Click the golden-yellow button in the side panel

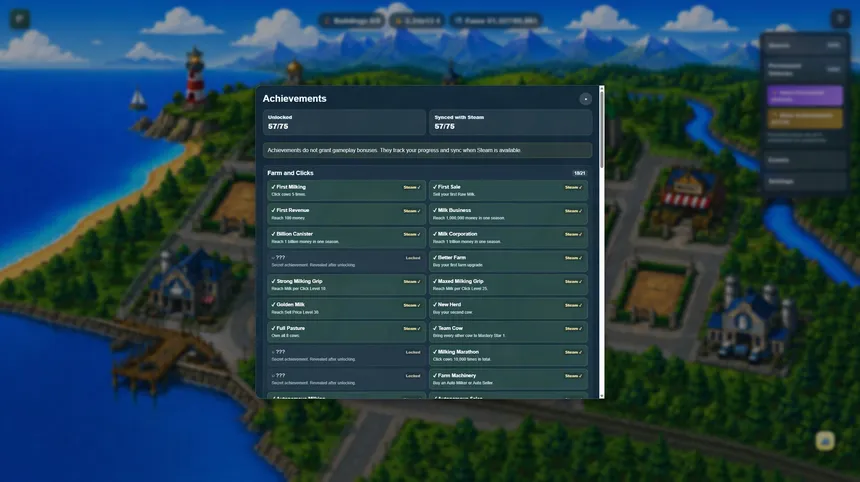[805, 118]
